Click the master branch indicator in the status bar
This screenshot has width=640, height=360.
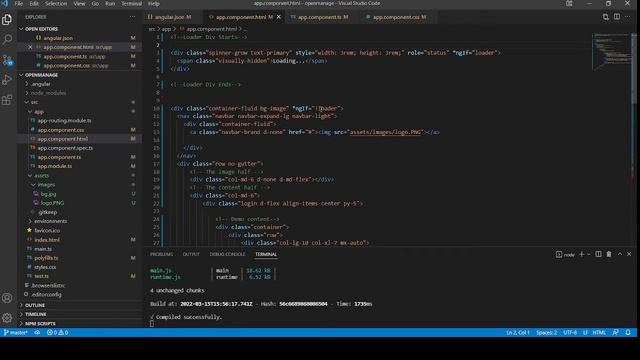click(x=16, y=332)
